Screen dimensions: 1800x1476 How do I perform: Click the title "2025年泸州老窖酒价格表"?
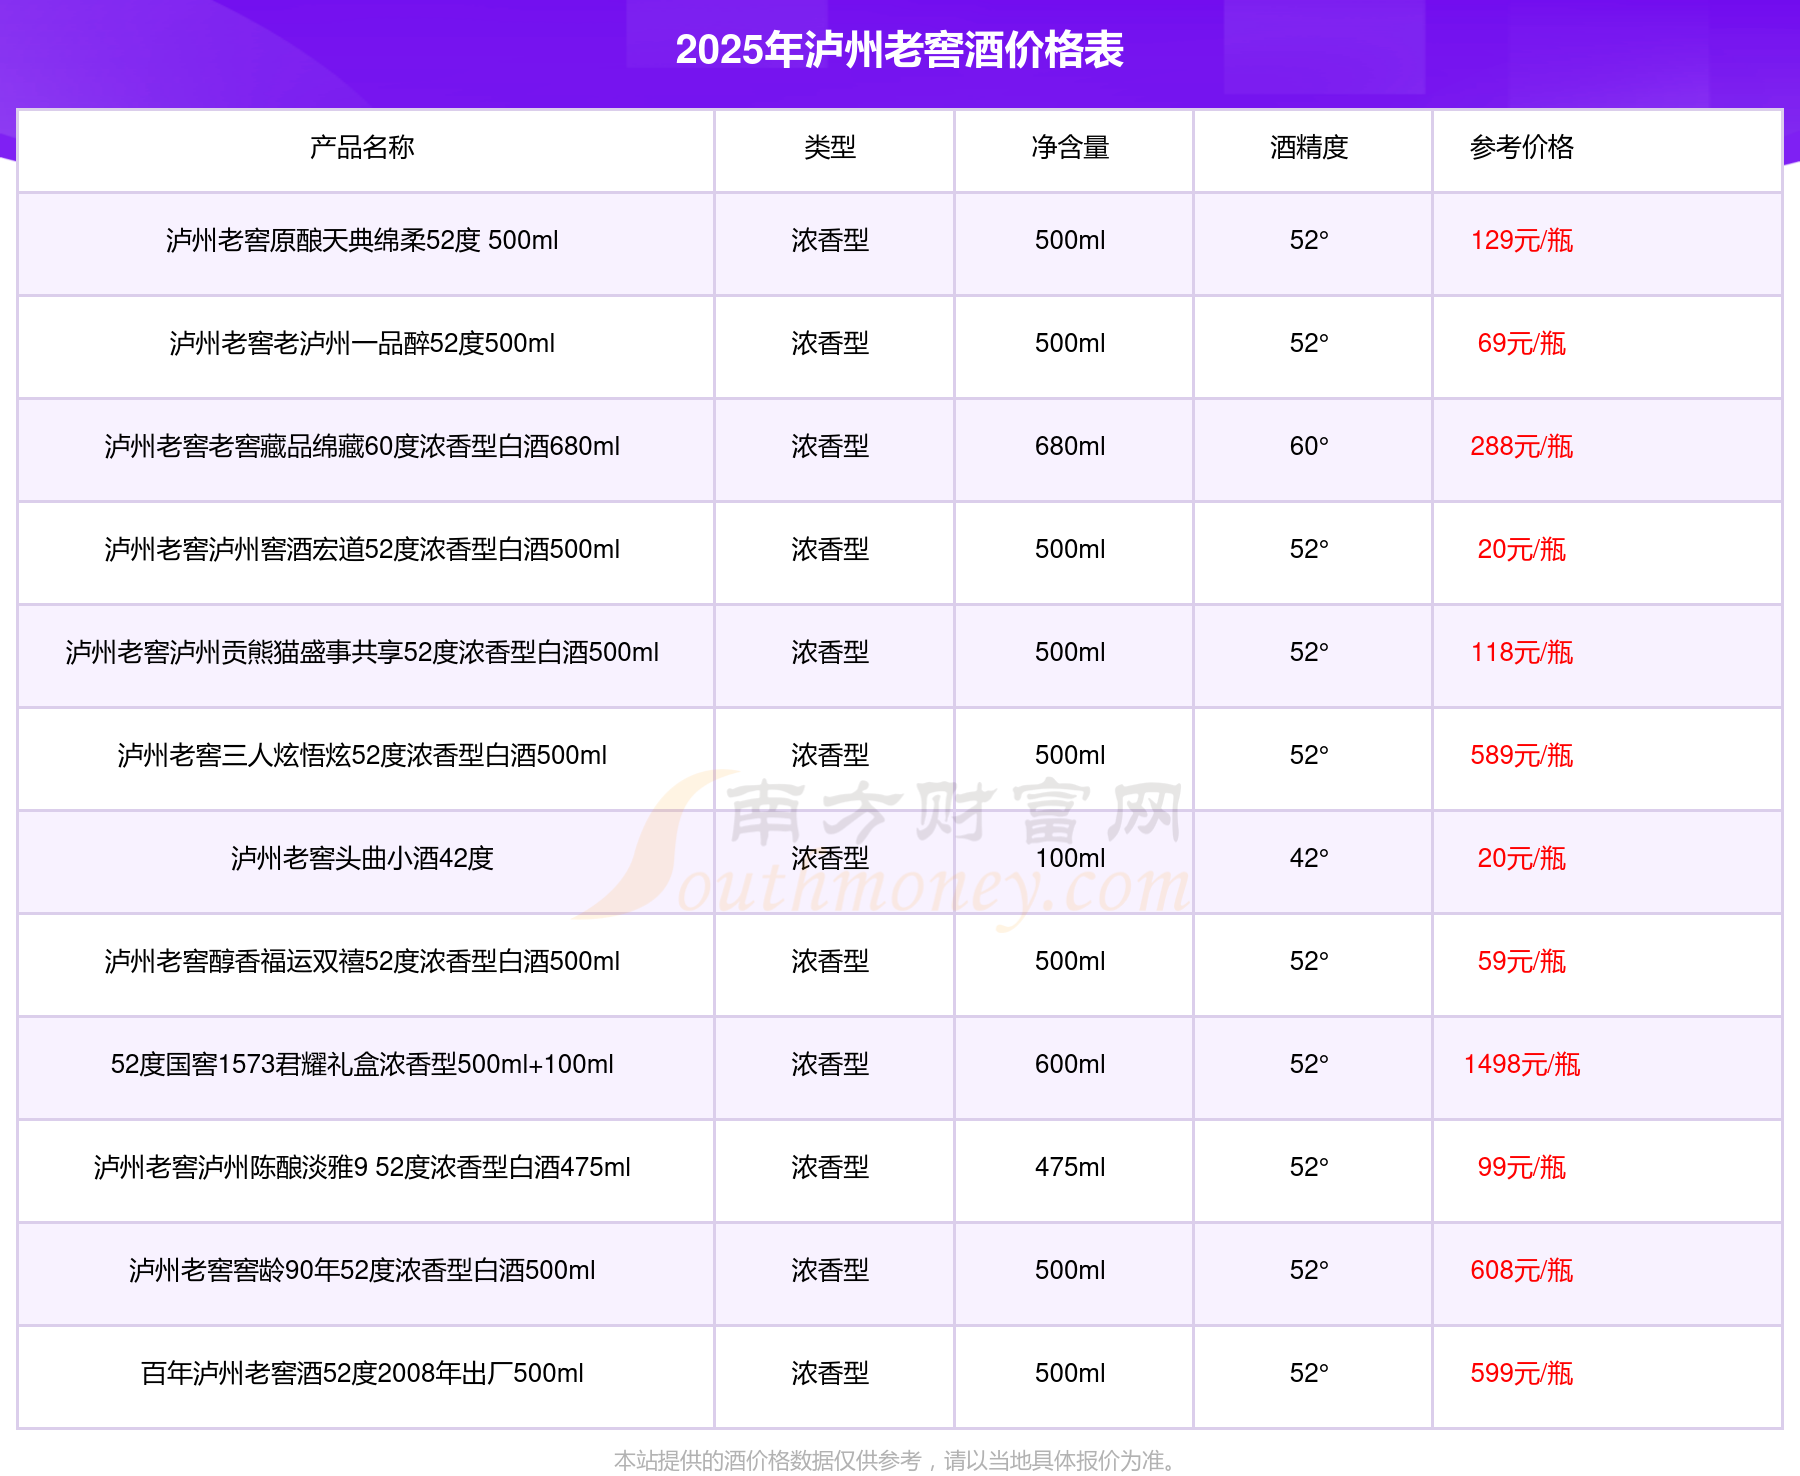click(899, 50)
